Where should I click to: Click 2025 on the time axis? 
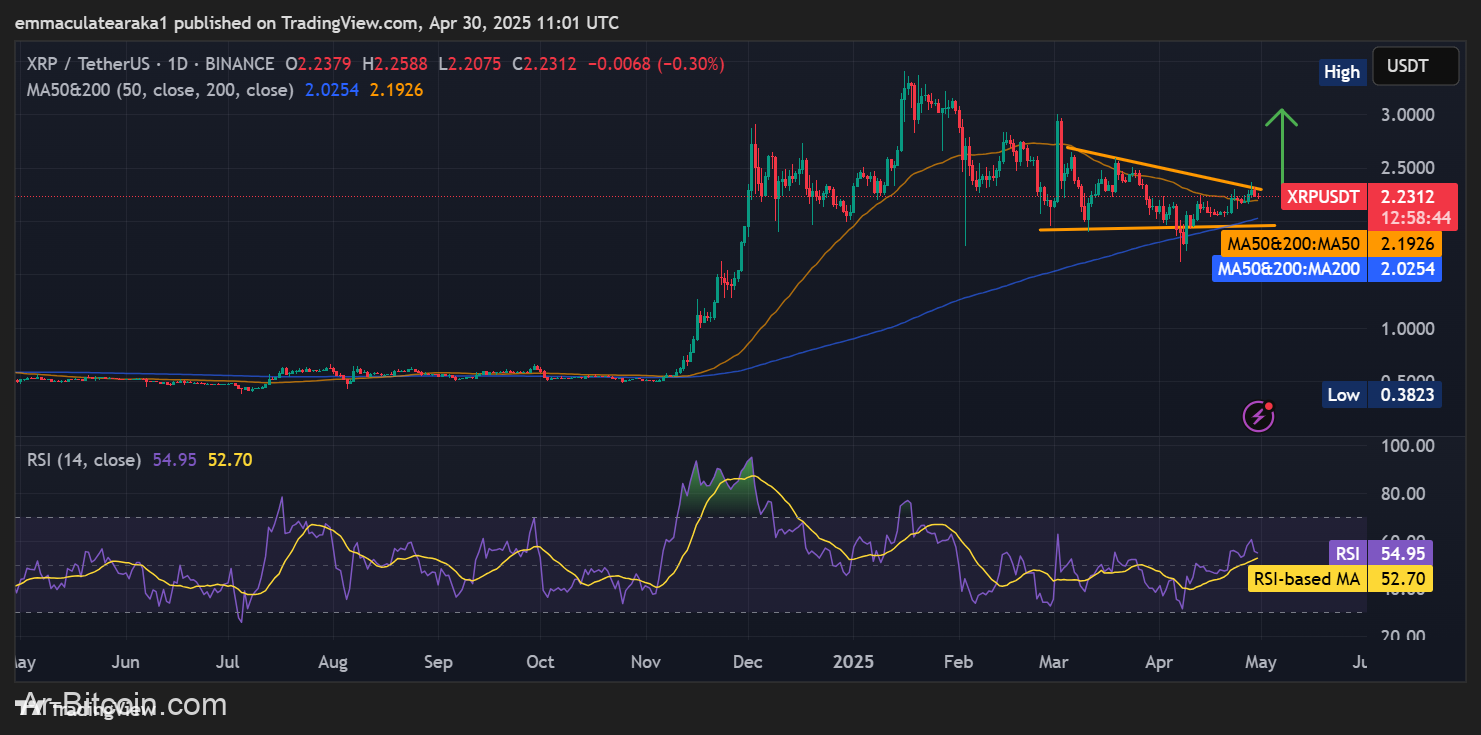click(853, 662)
